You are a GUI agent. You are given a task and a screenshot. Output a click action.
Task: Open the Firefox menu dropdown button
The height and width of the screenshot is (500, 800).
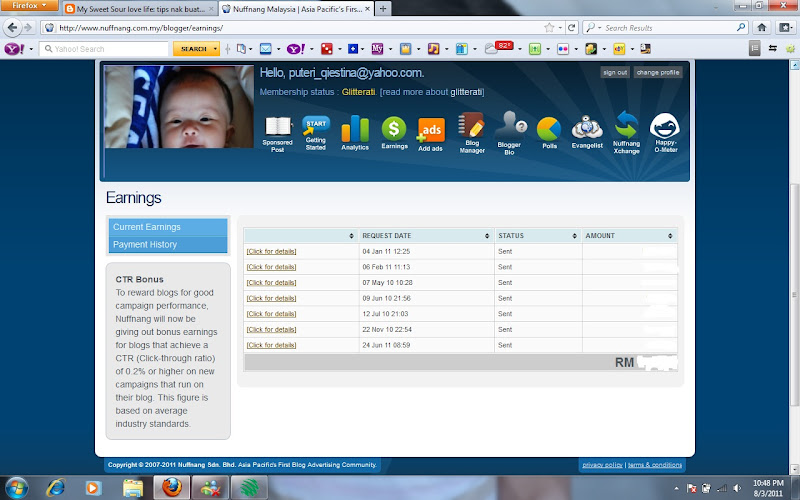(29, 6)
